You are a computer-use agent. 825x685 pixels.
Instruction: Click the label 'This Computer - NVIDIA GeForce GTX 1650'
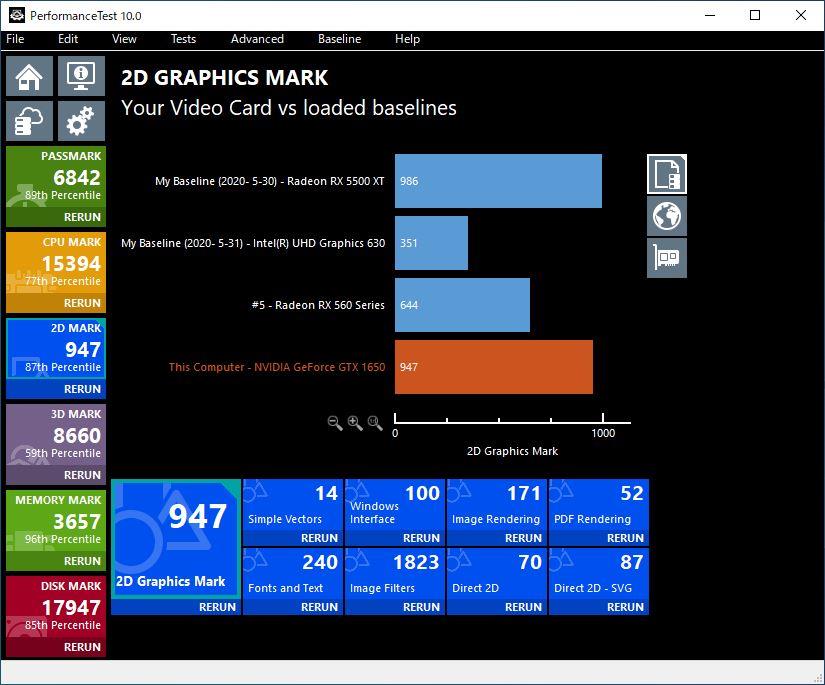click(x=277, y=367)
